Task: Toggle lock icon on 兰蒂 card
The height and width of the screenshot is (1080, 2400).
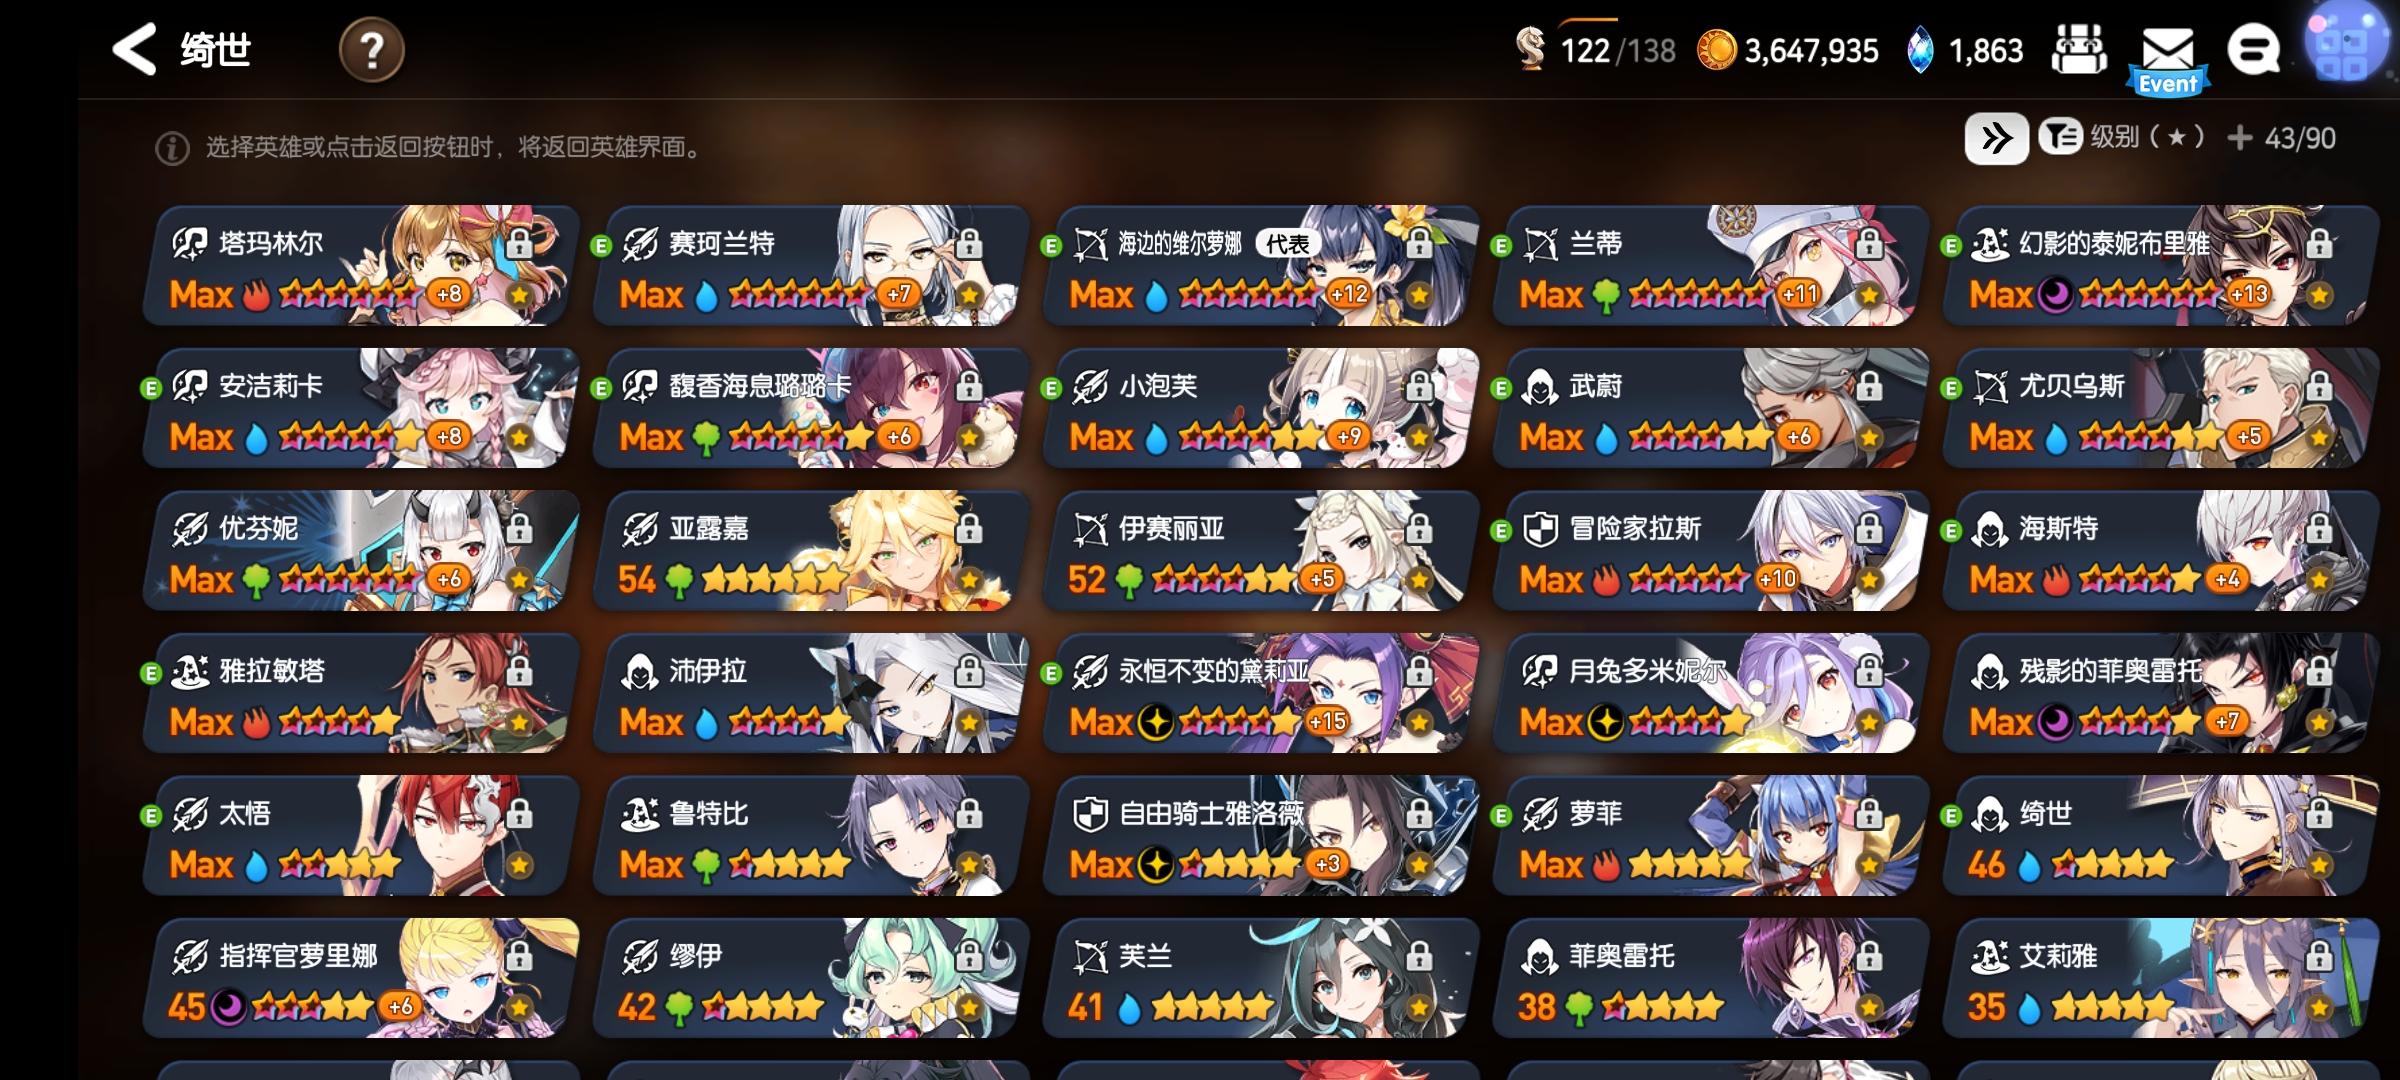Action: tap(1869, 243)
